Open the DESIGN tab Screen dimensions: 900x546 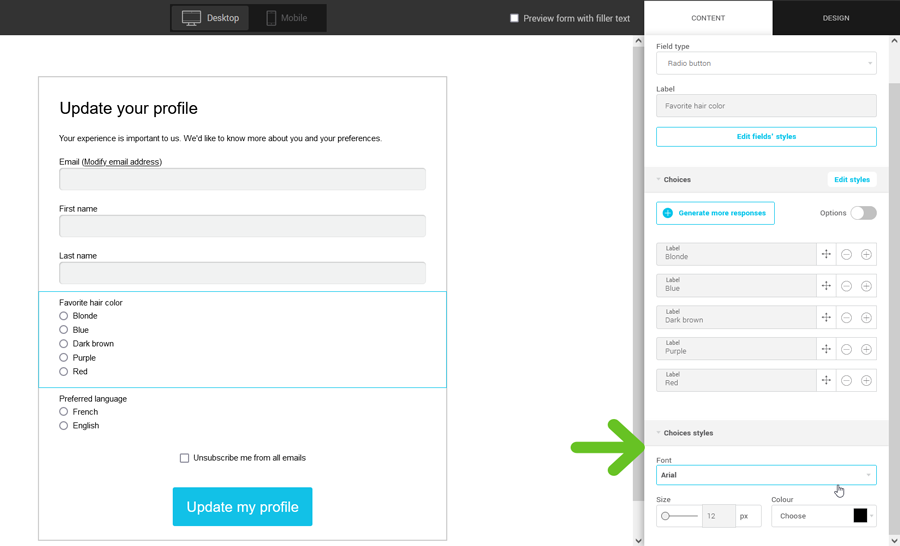(x=836, y=18)
